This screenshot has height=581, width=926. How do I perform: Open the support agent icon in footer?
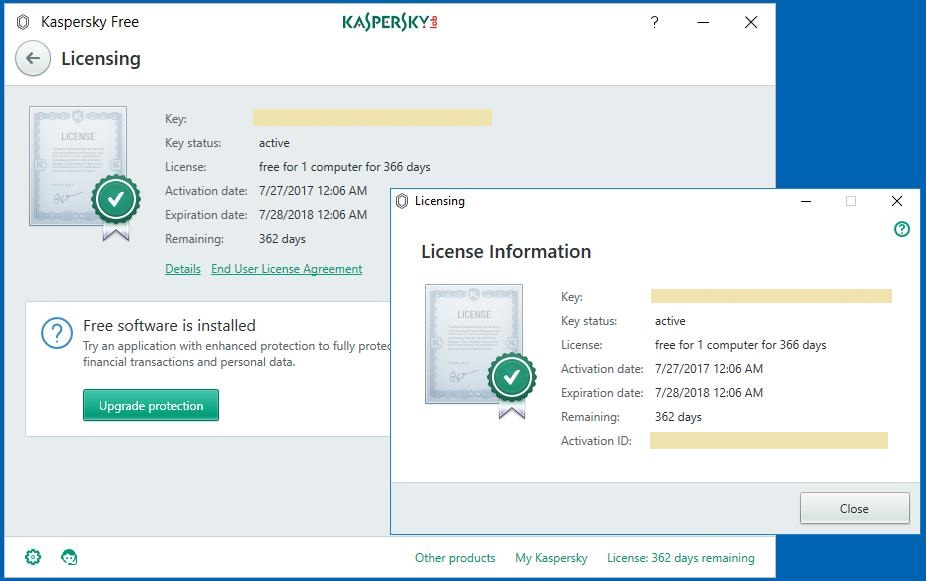pyautogui.click(x=69, y=557)
